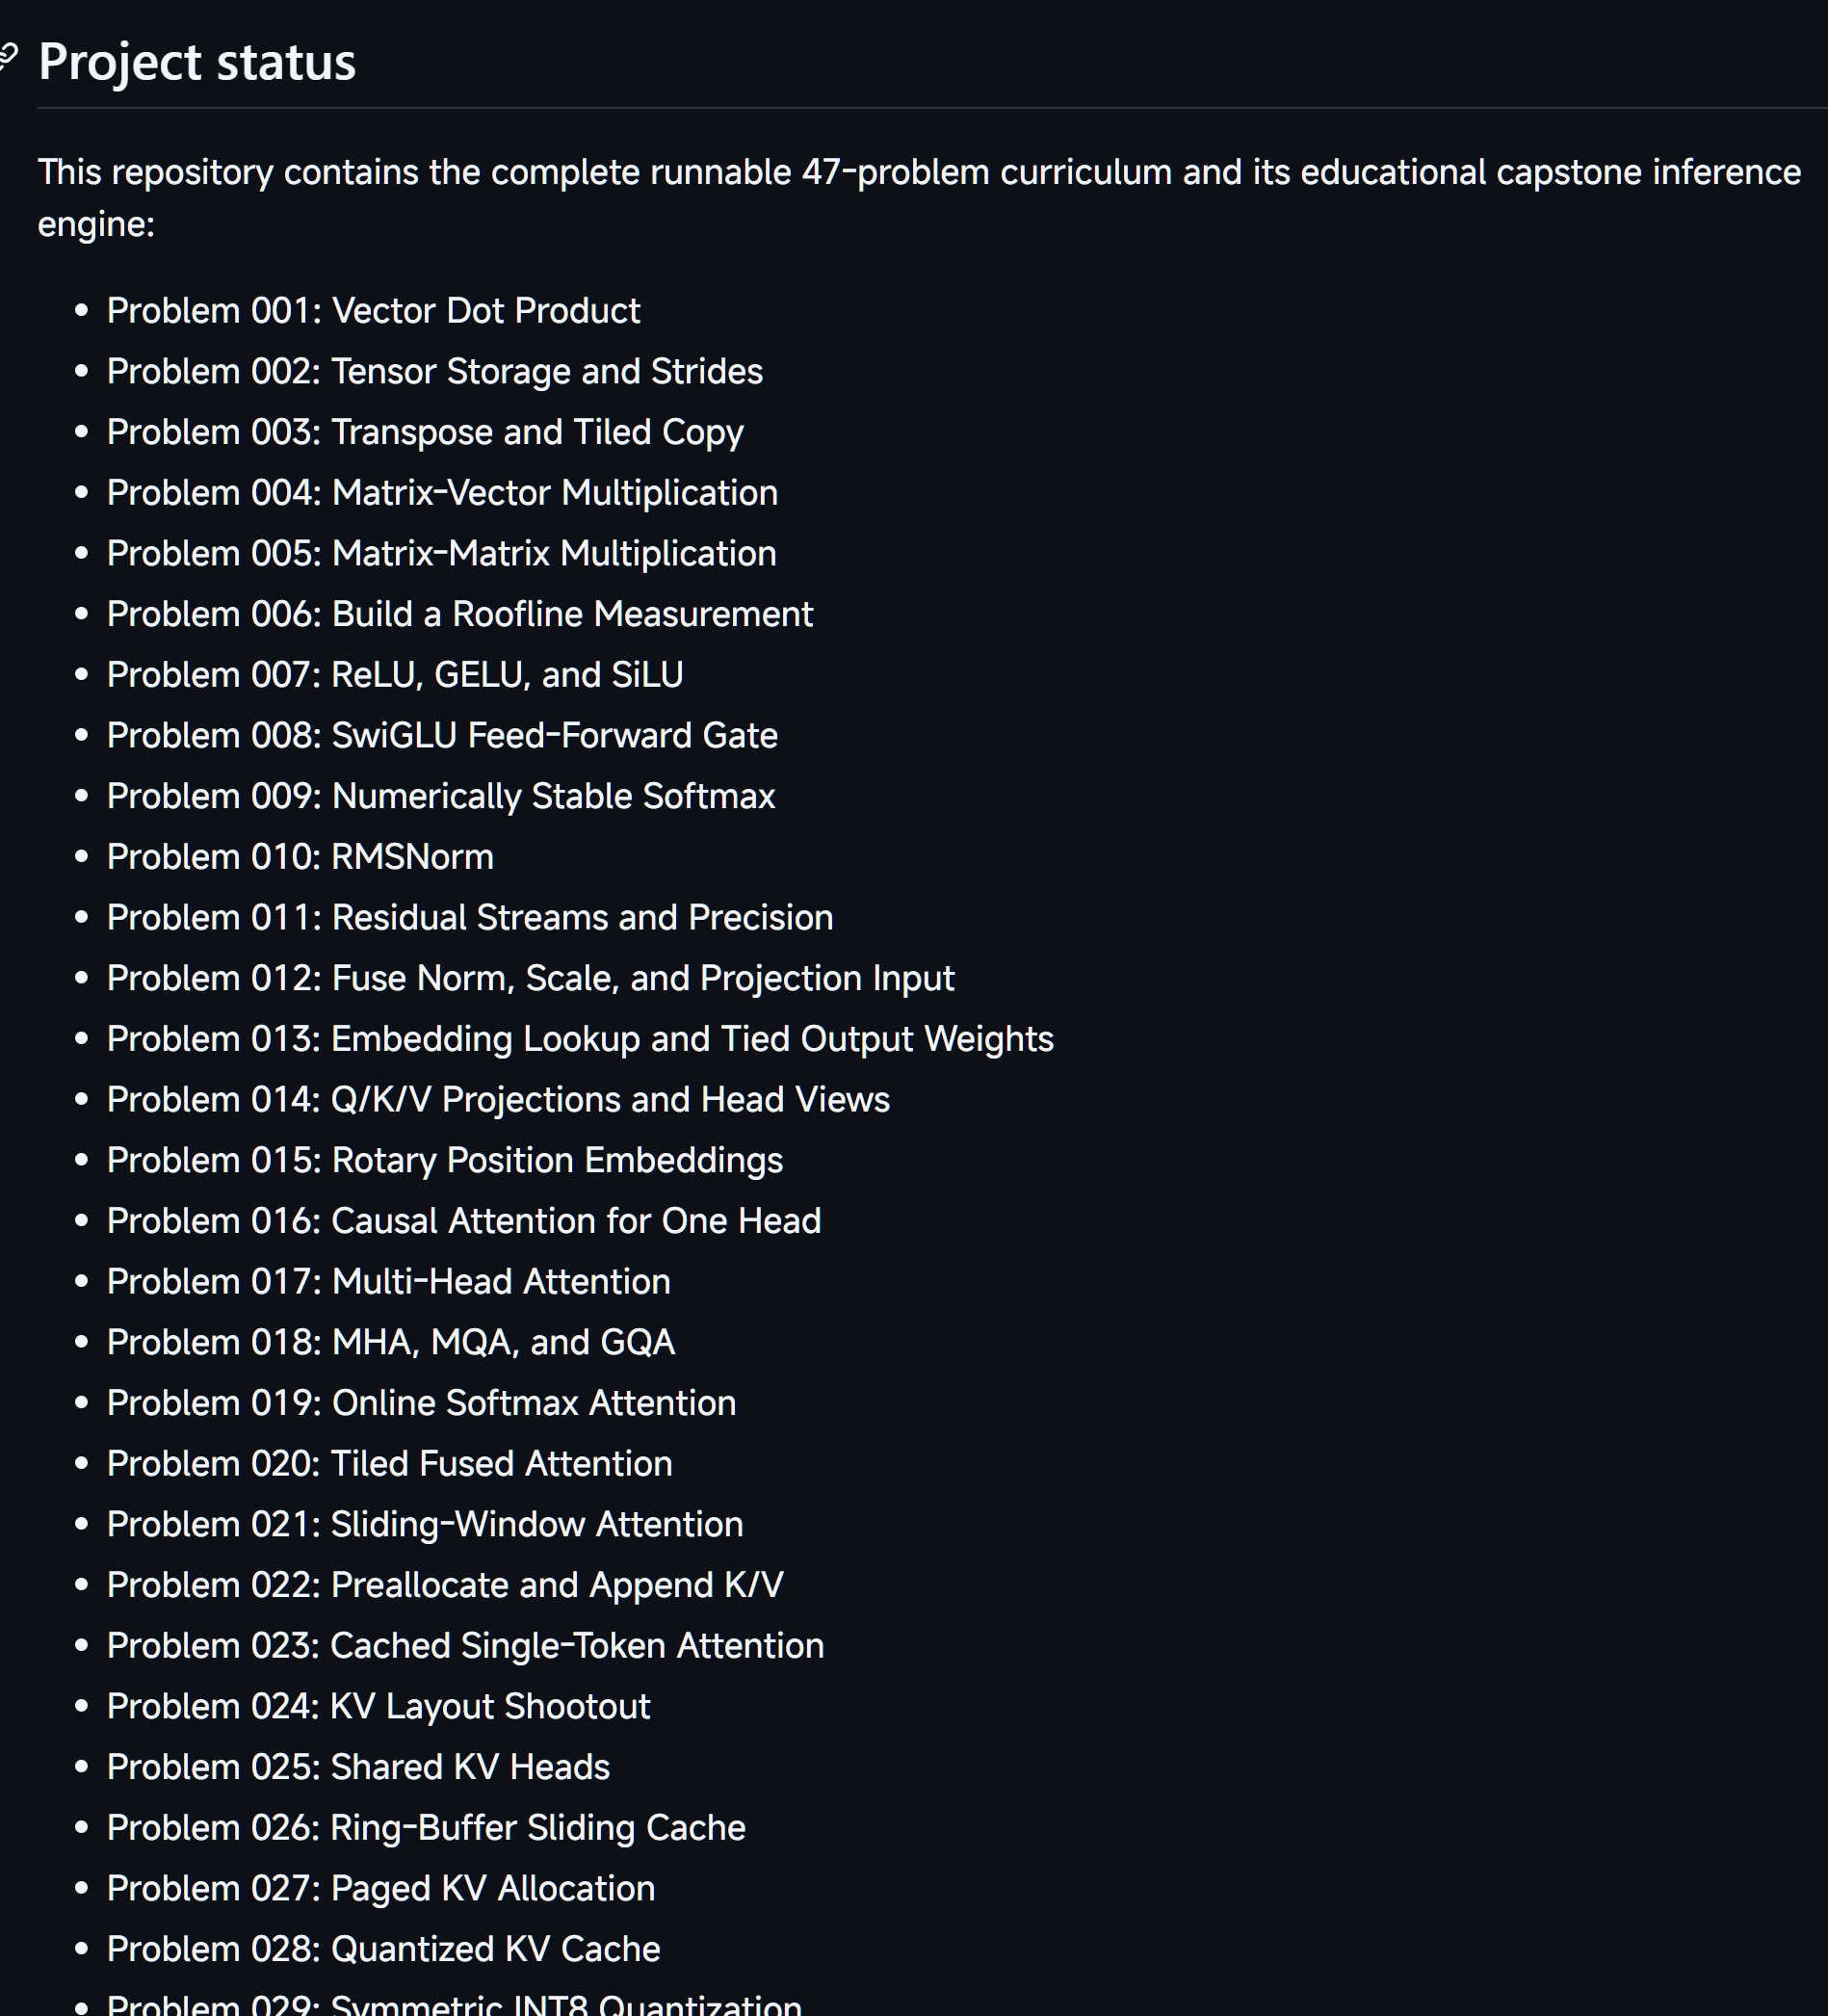Click Problem 012: Fuse Norm, Scale, and Projection Input
Viewport: 1828px width, 2016px height.
coord(530,978)
